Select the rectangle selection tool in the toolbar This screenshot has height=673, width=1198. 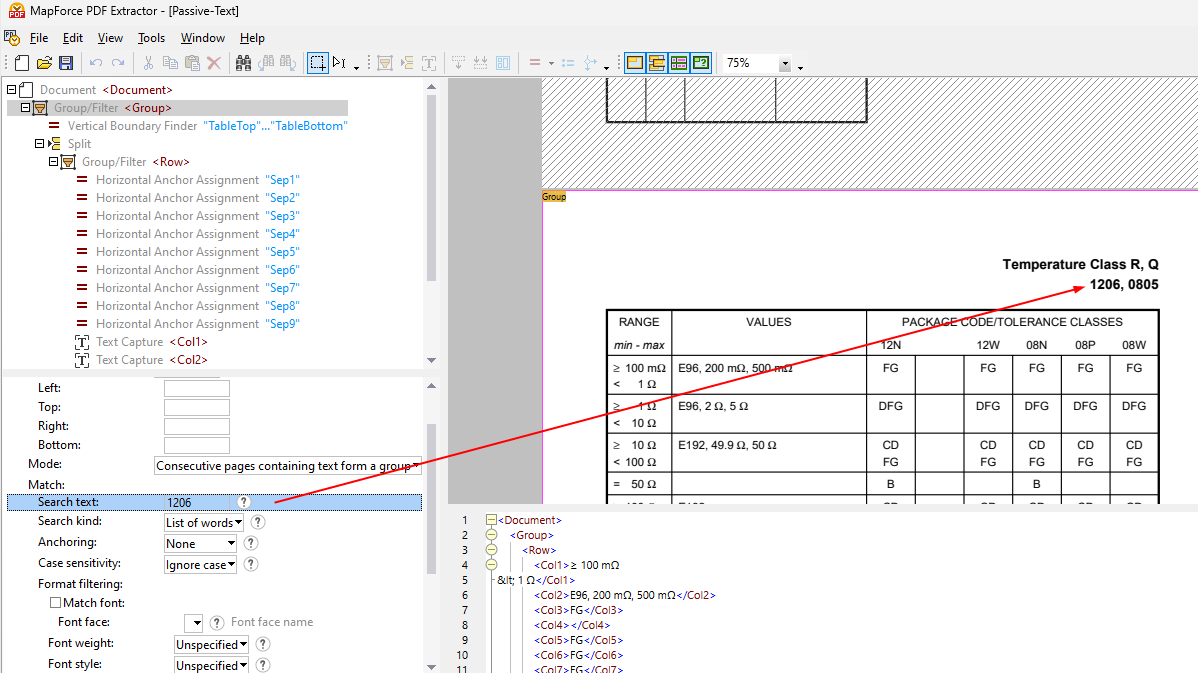[x=318, y=62]
